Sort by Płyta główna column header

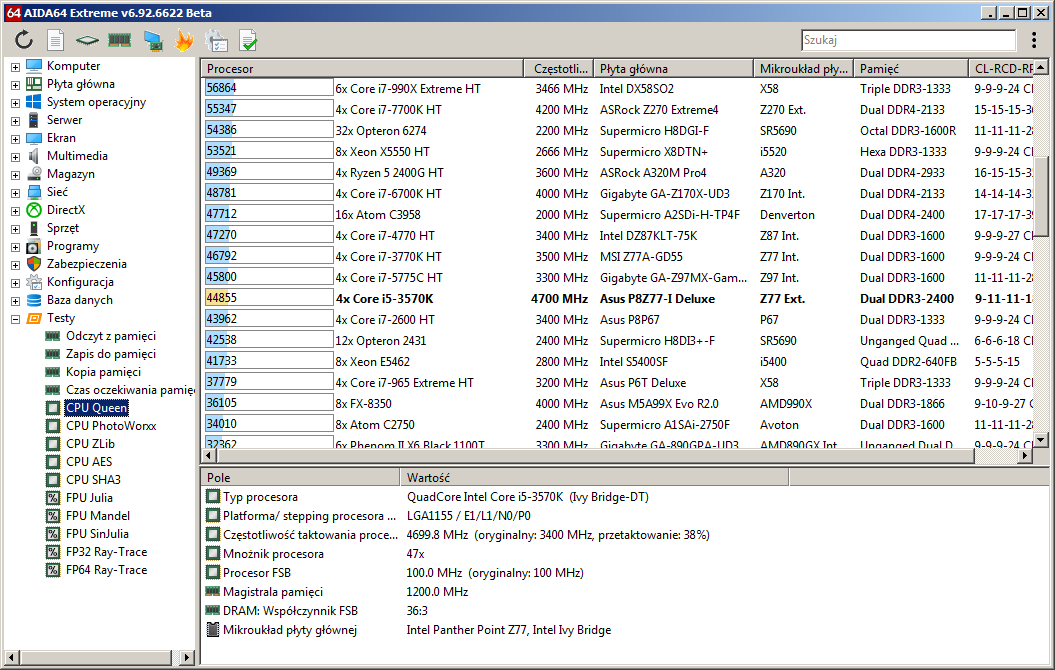(673, 69)
